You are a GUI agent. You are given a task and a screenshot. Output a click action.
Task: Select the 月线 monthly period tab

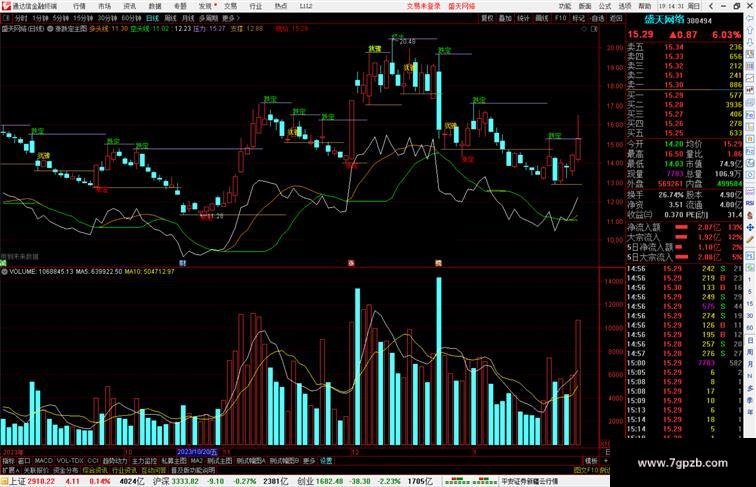[188, 18]
